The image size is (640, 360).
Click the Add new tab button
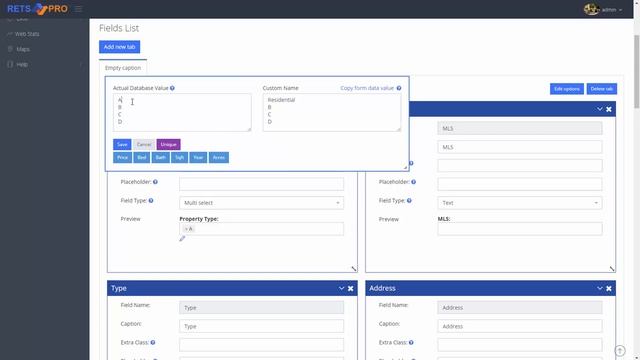point(119,47)
